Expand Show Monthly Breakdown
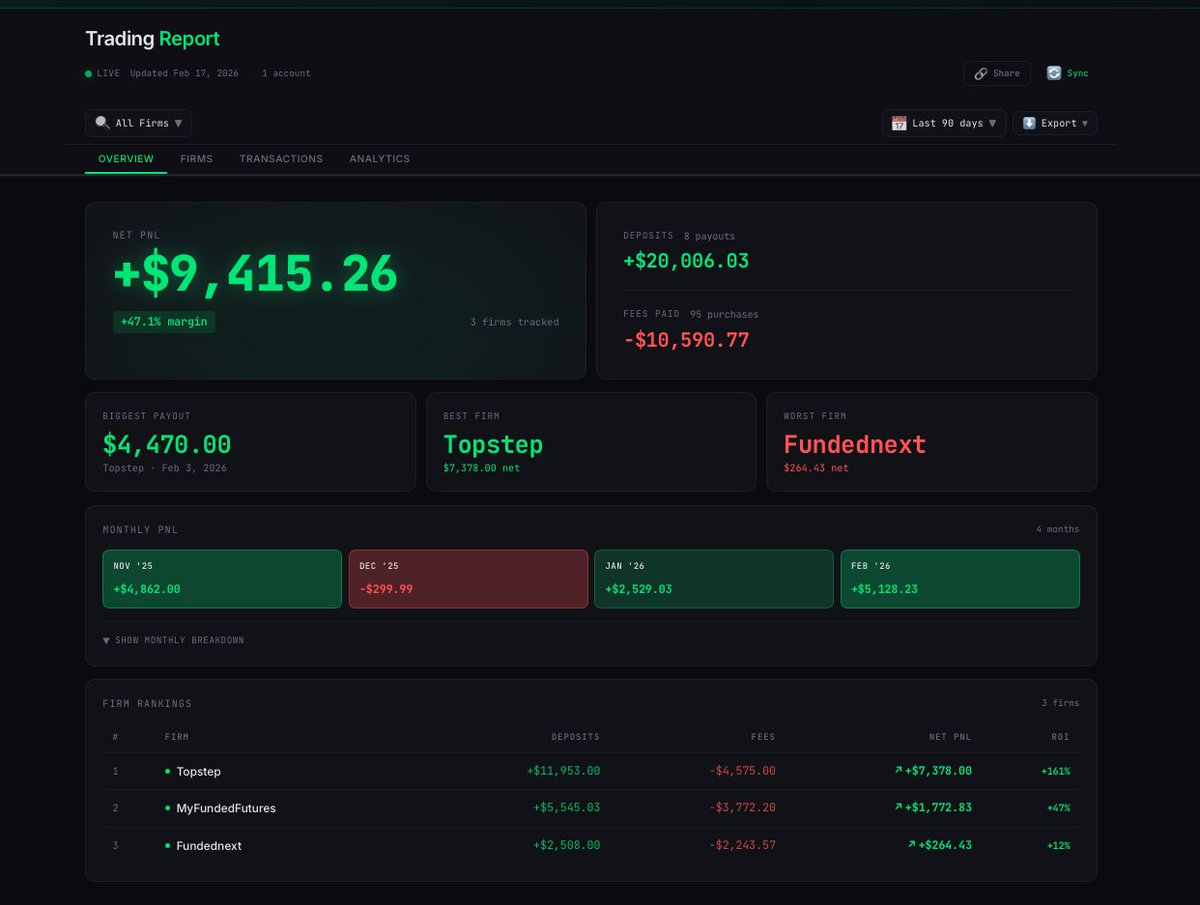Screen dimensions: 1200x905 [x=173, y=640]
